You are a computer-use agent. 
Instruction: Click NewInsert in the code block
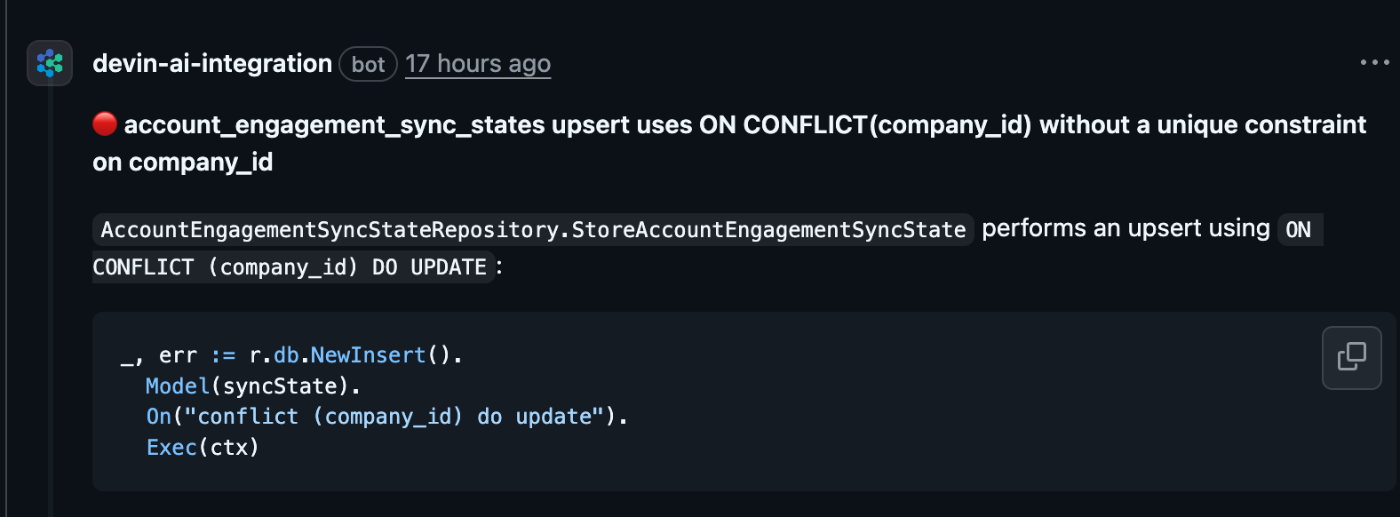click(x=369, y=355)
